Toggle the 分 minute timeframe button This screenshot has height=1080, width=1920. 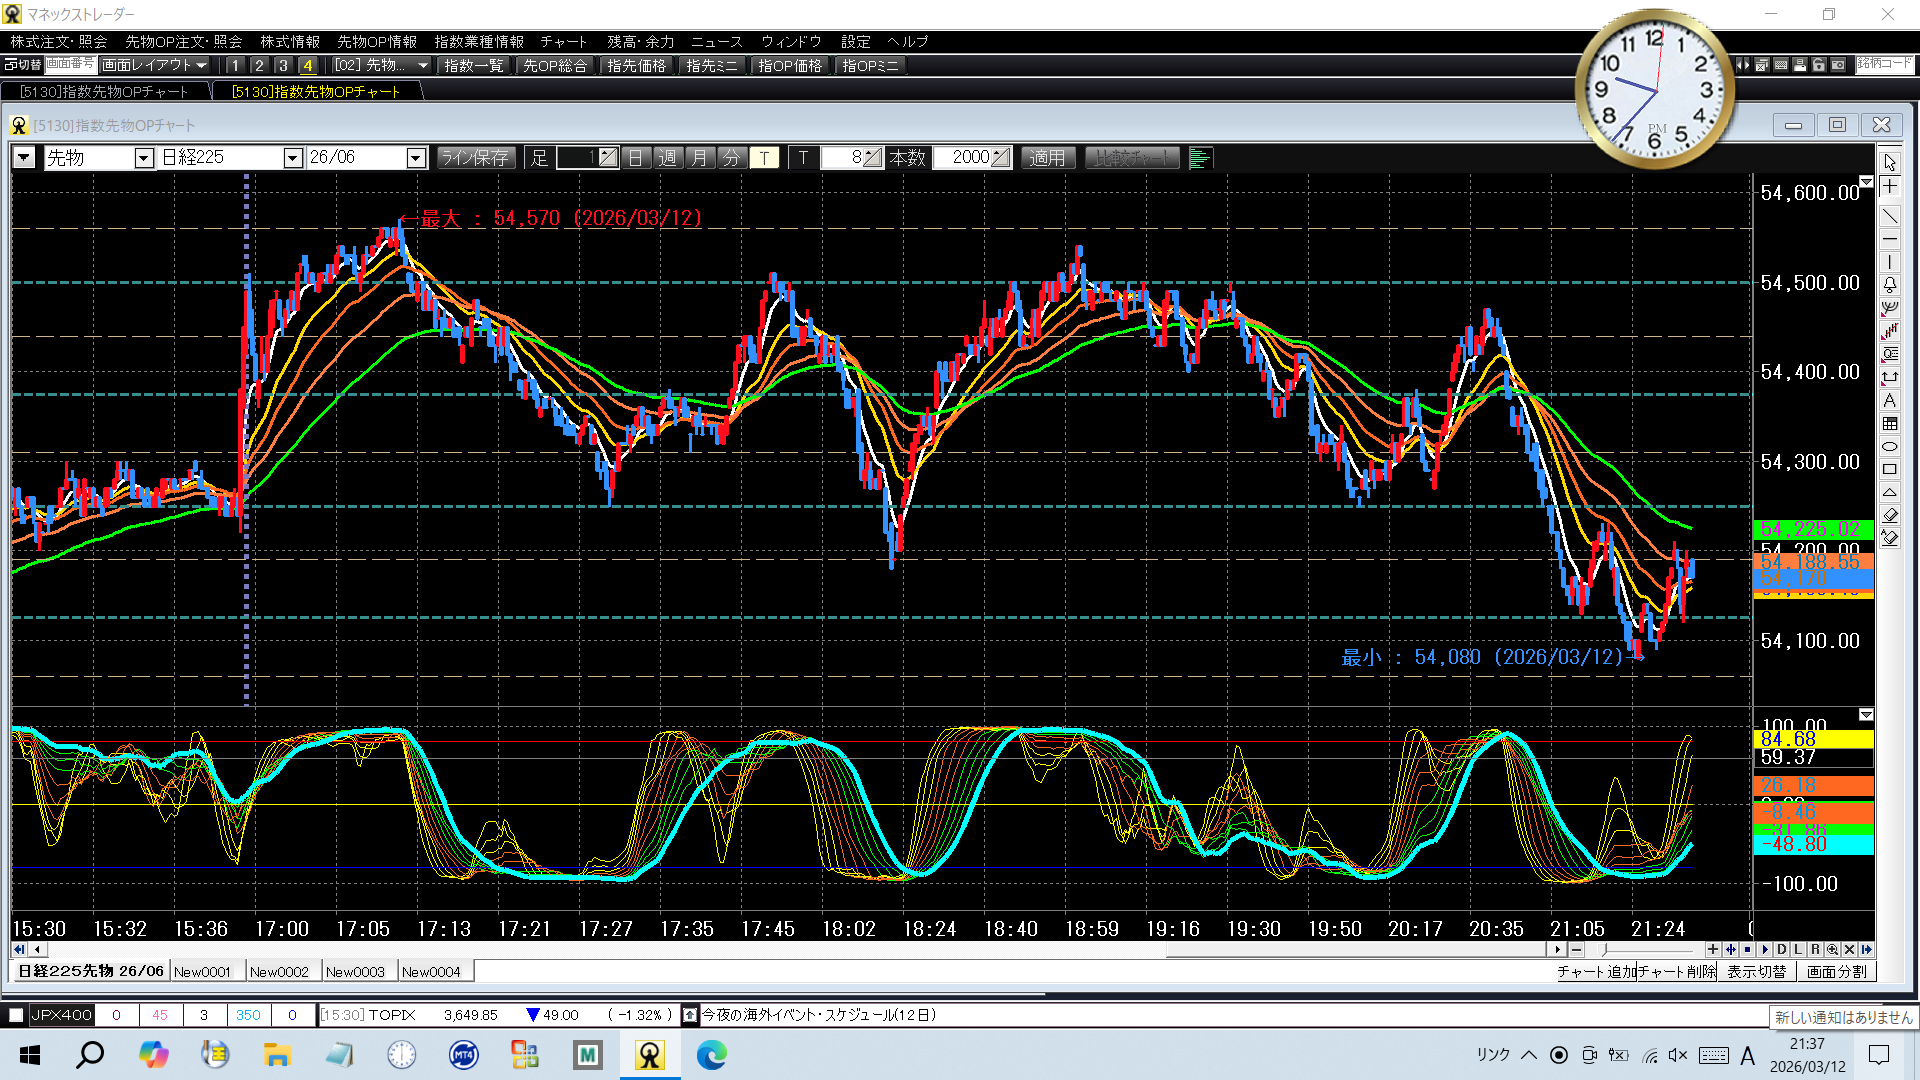coord(732,158)
